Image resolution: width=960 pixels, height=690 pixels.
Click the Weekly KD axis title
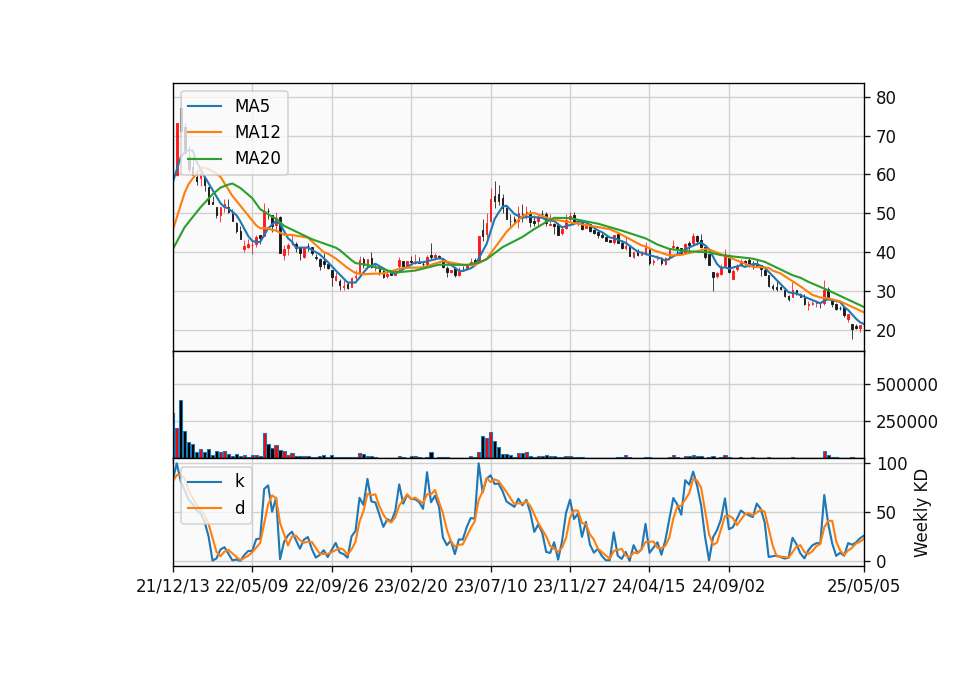pyautogui.click(x=921, y=514)
